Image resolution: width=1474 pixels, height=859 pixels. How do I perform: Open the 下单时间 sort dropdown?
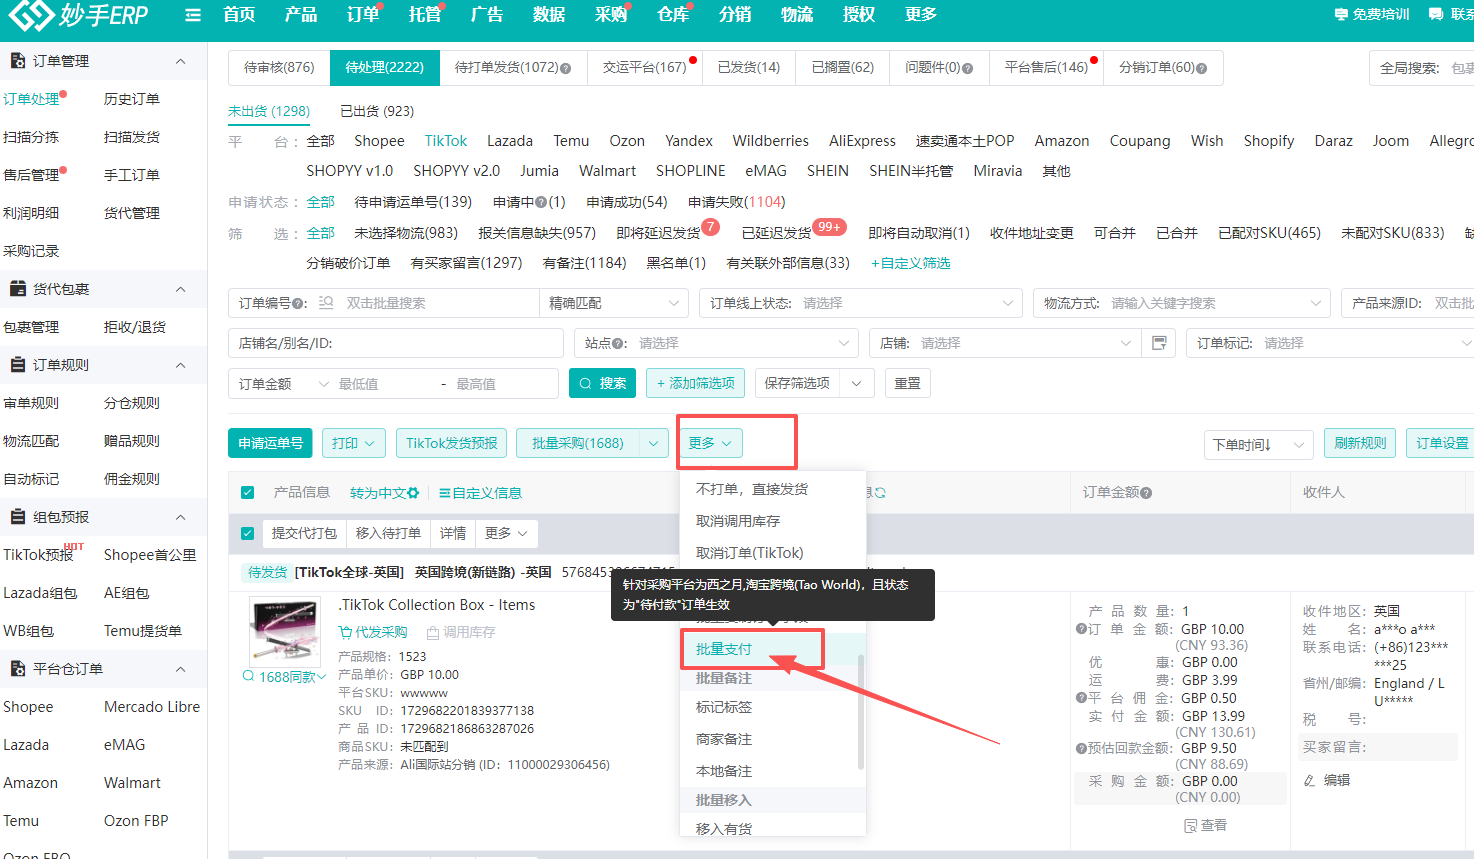[x=1258, y=445]
